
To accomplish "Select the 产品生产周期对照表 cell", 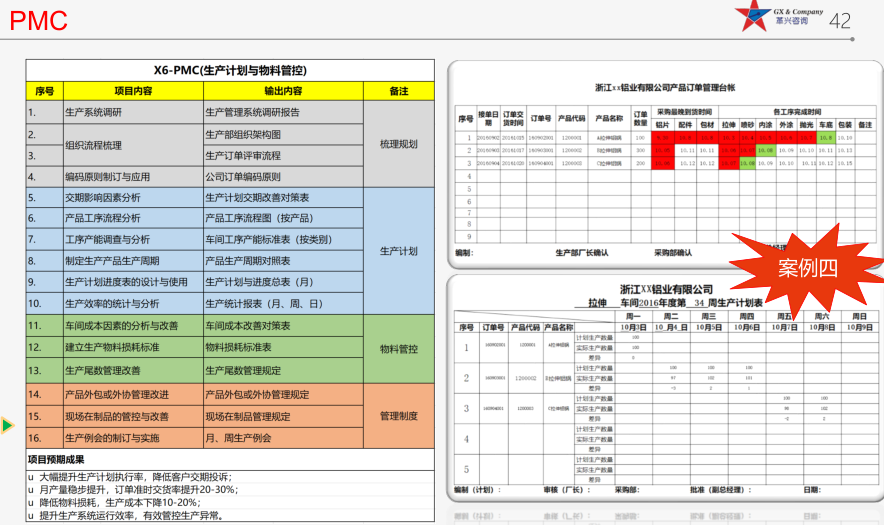I will click(x=283, y=261).
